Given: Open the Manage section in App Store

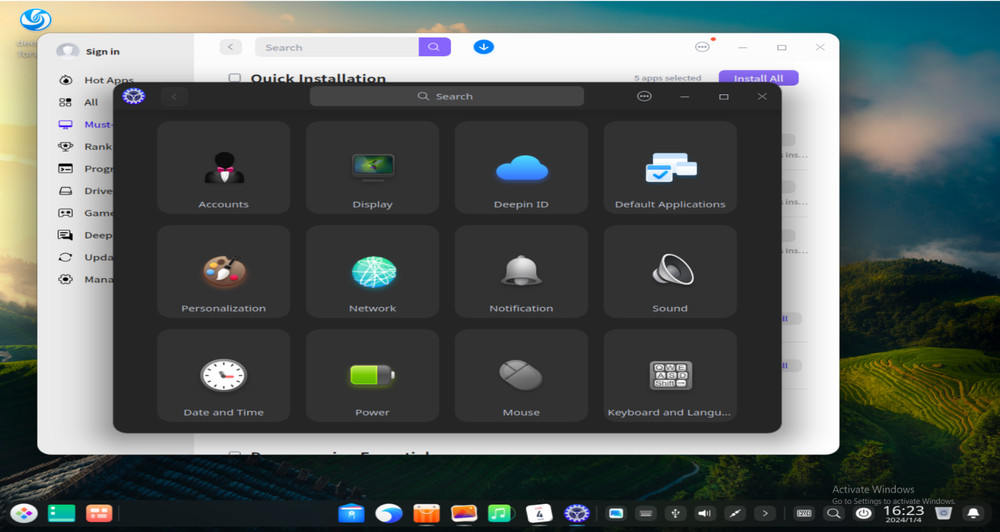Looking at the screenshot, I should point(85,279).
